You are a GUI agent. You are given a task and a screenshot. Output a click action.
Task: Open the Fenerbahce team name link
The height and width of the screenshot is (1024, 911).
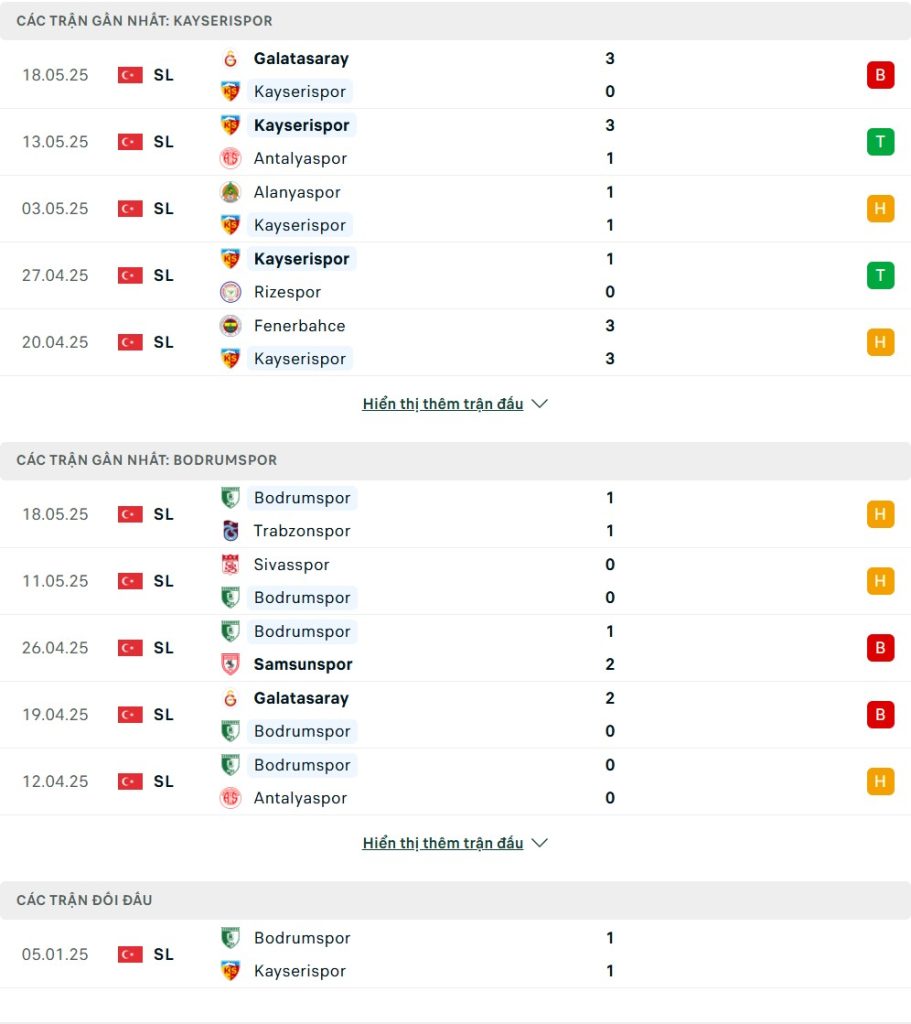(x=299, y=326)
